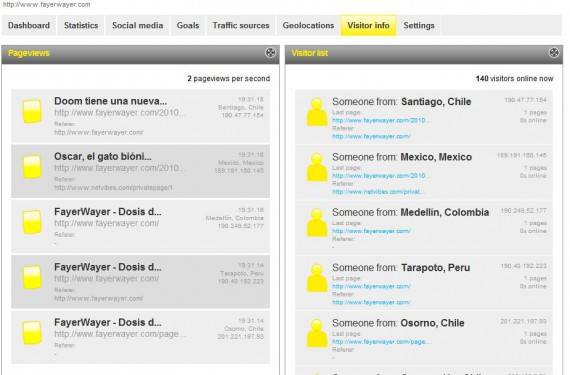The image size is (570, 375).
Task: Open the Doom tiene una nueva pageview entry
Action: pyautogui.click(x=140, y=116)
